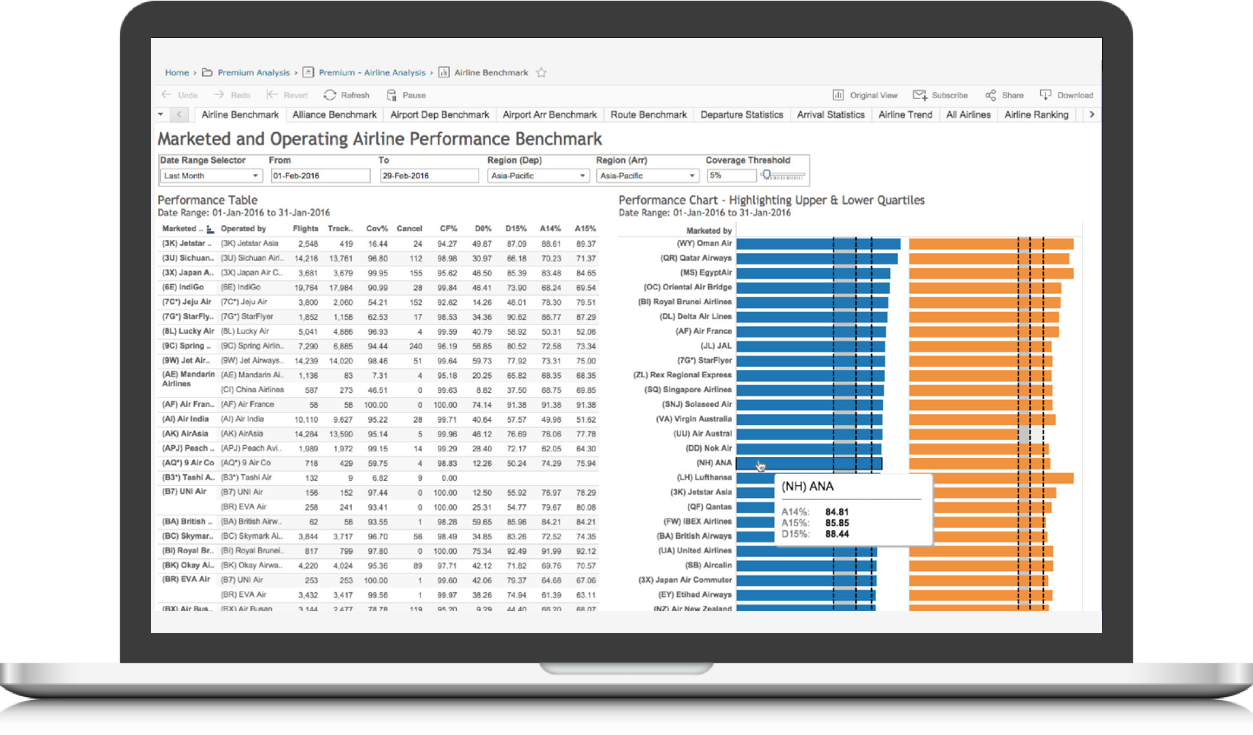
Task: Click the Operated by column header
Action: click(x=244, y=229)
